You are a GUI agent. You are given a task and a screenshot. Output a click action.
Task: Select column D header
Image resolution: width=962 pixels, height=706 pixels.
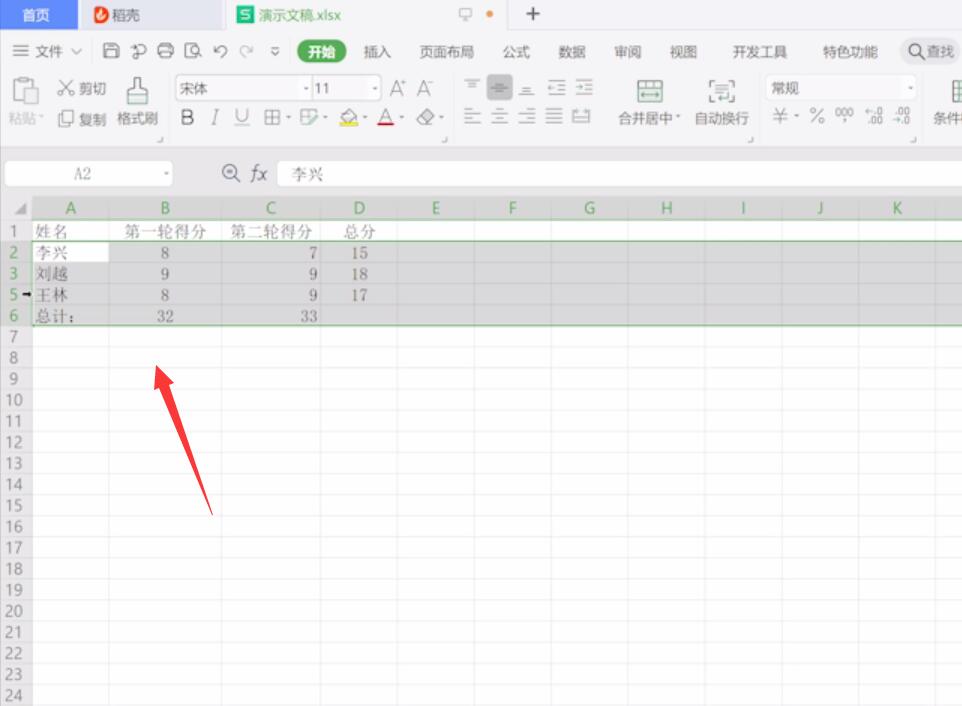(x=360, y=208)
